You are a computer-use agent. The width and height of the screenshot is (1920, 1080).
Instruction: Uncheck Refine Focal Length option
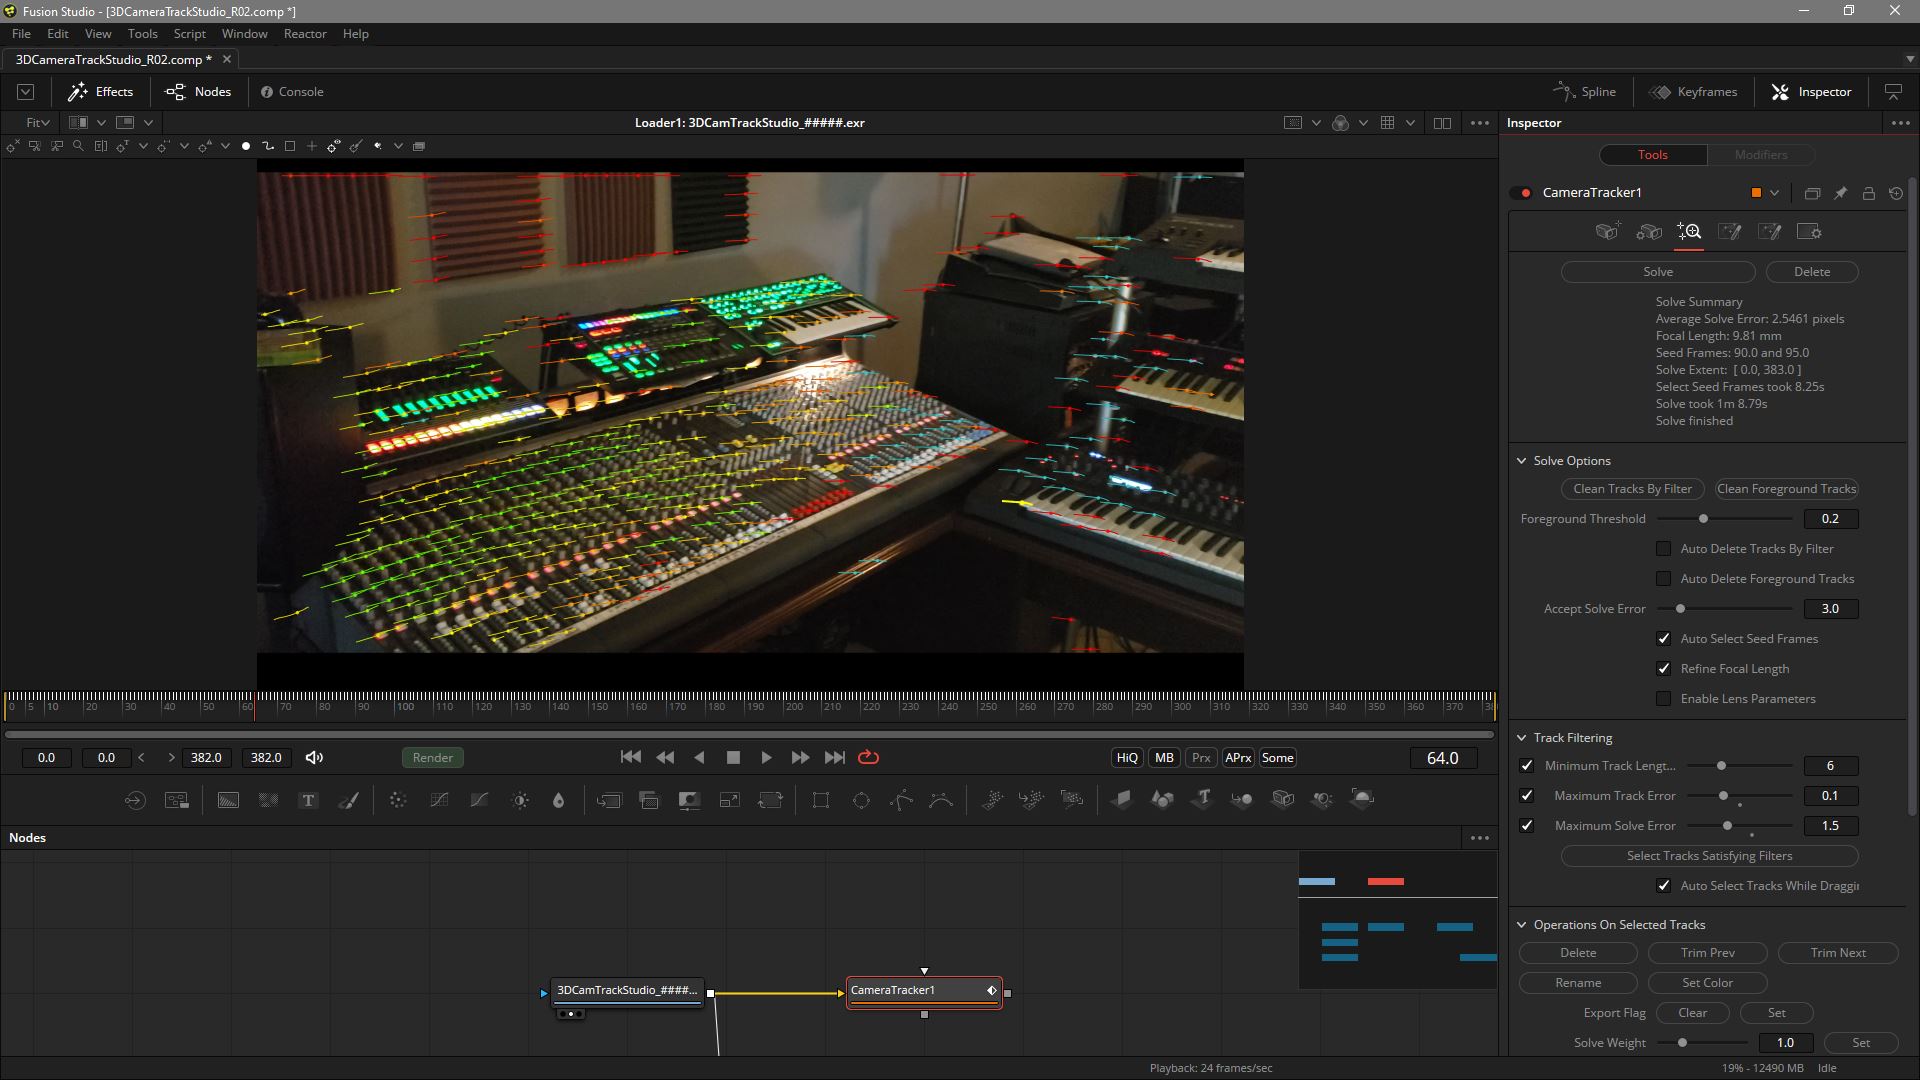pos(1663,668)
